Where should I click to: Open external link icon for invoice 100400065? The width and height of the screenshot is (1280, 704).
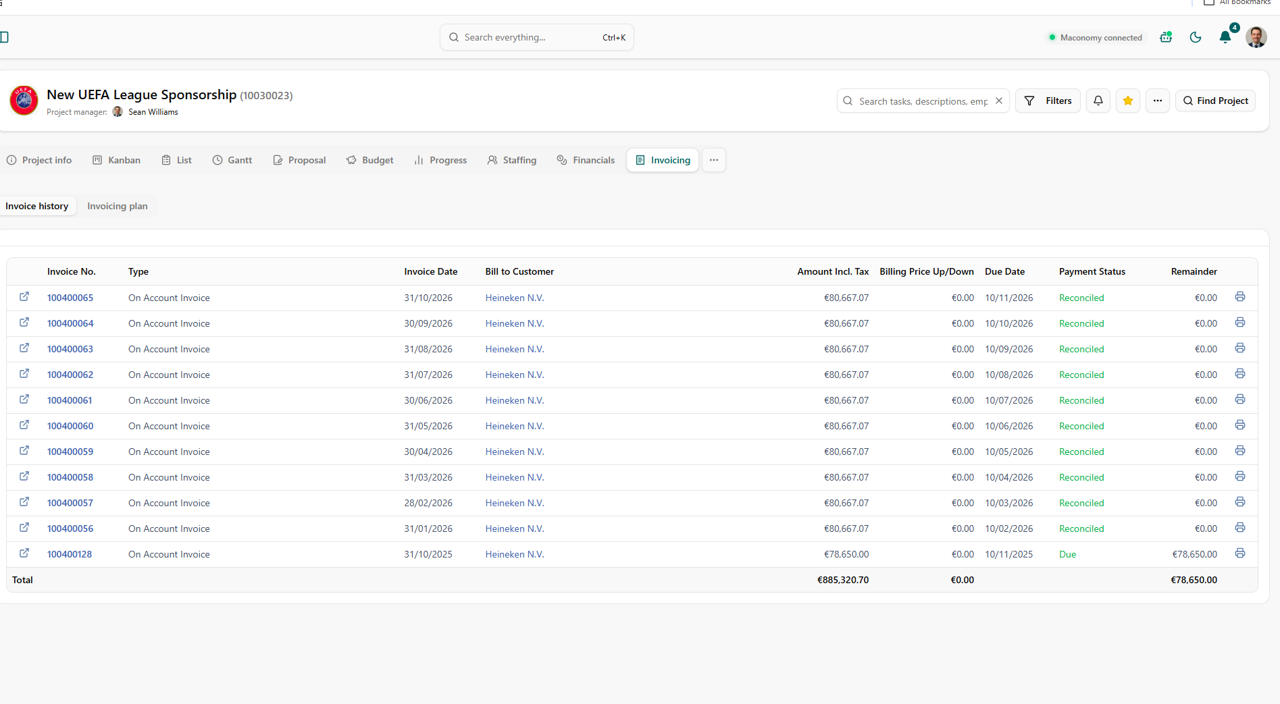click(x=24, y=297)
